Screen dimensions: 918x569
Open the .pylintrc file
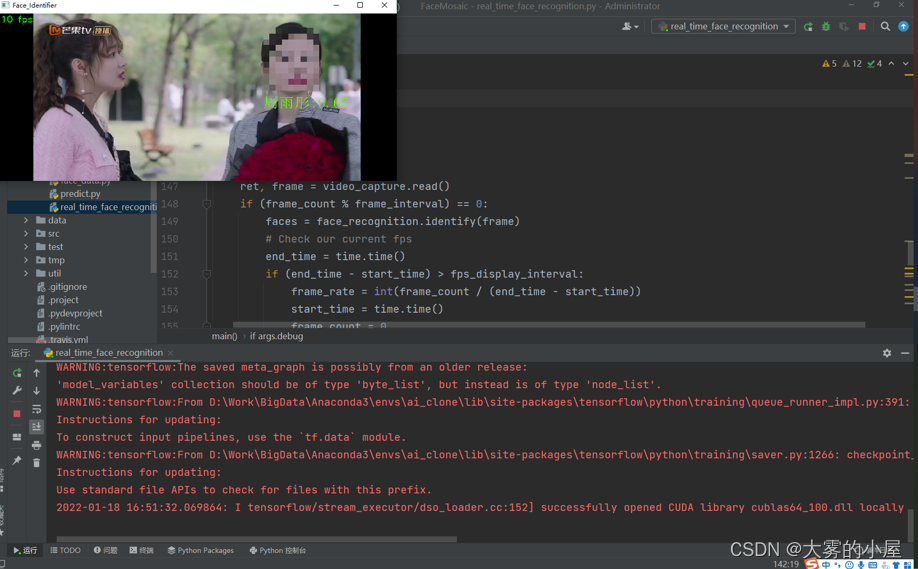pos(58,327)
